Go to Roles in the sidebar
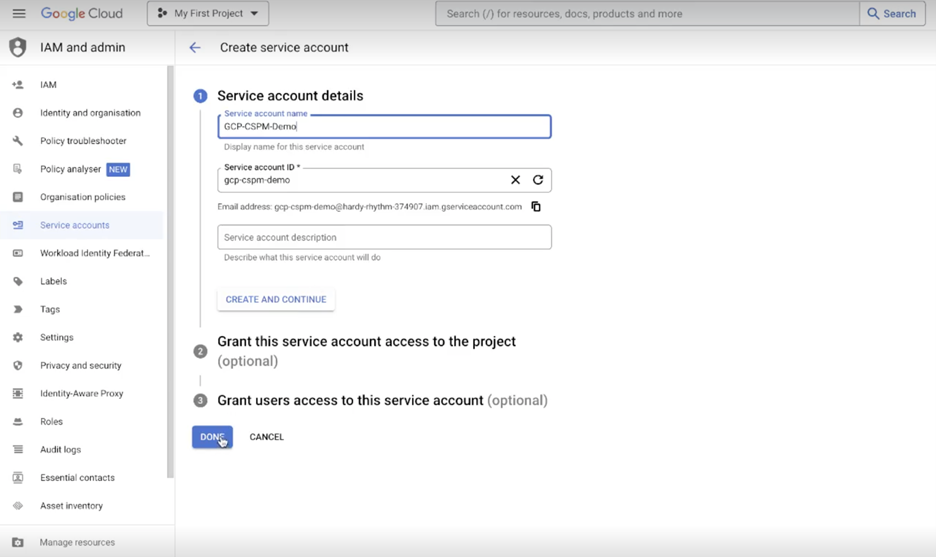 (51, 421)
